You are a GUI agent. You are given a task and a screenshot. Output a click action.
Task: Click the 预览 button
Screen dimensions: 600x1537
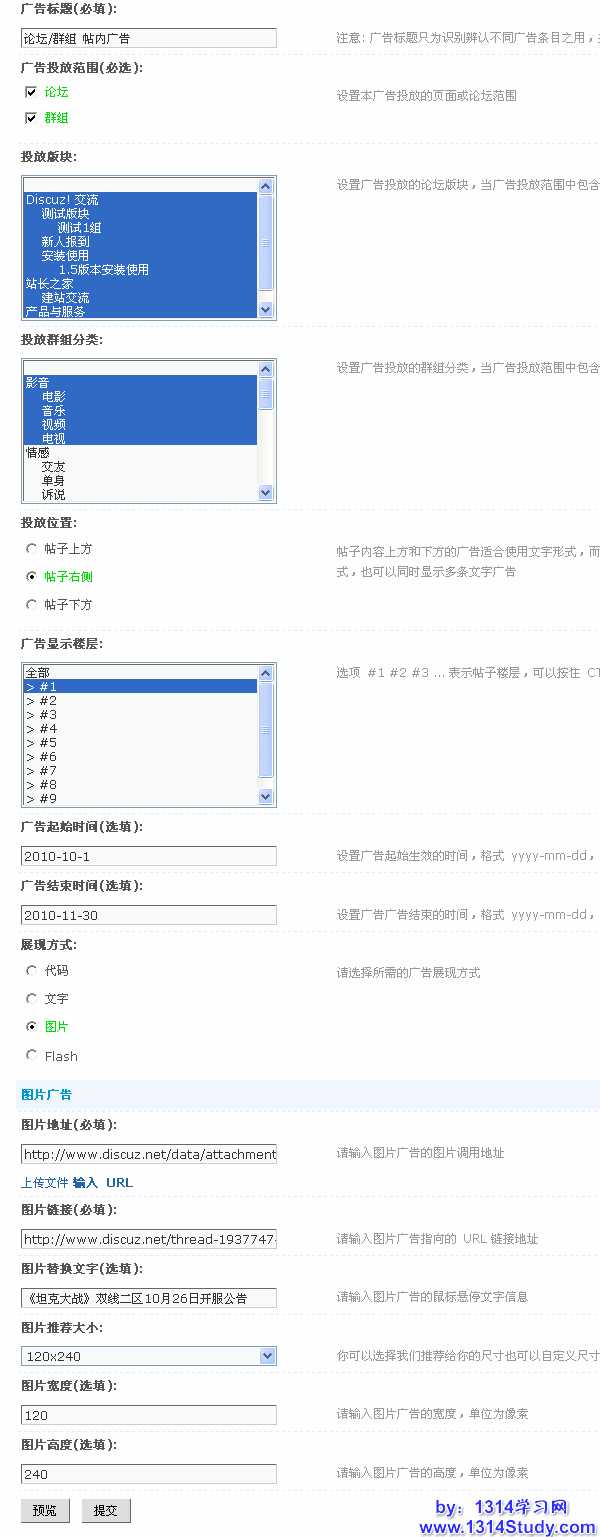click(45, 1510)
